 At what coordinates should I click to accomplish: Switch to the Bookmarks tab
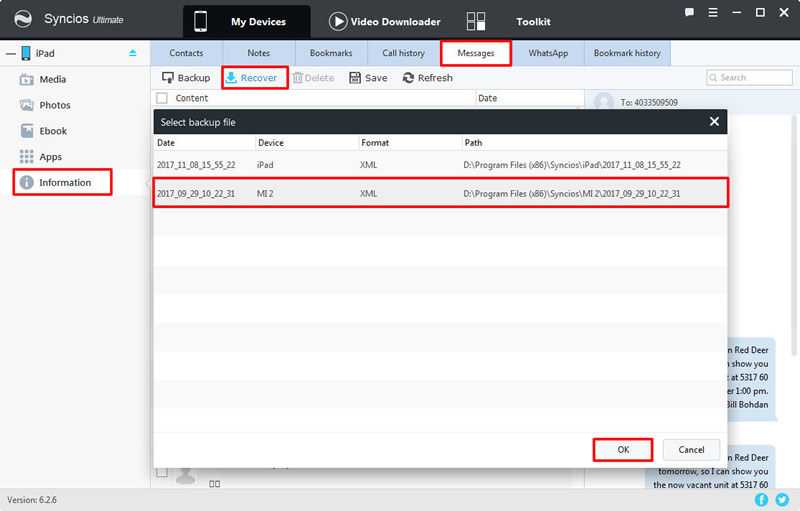[x=331, y=53]
